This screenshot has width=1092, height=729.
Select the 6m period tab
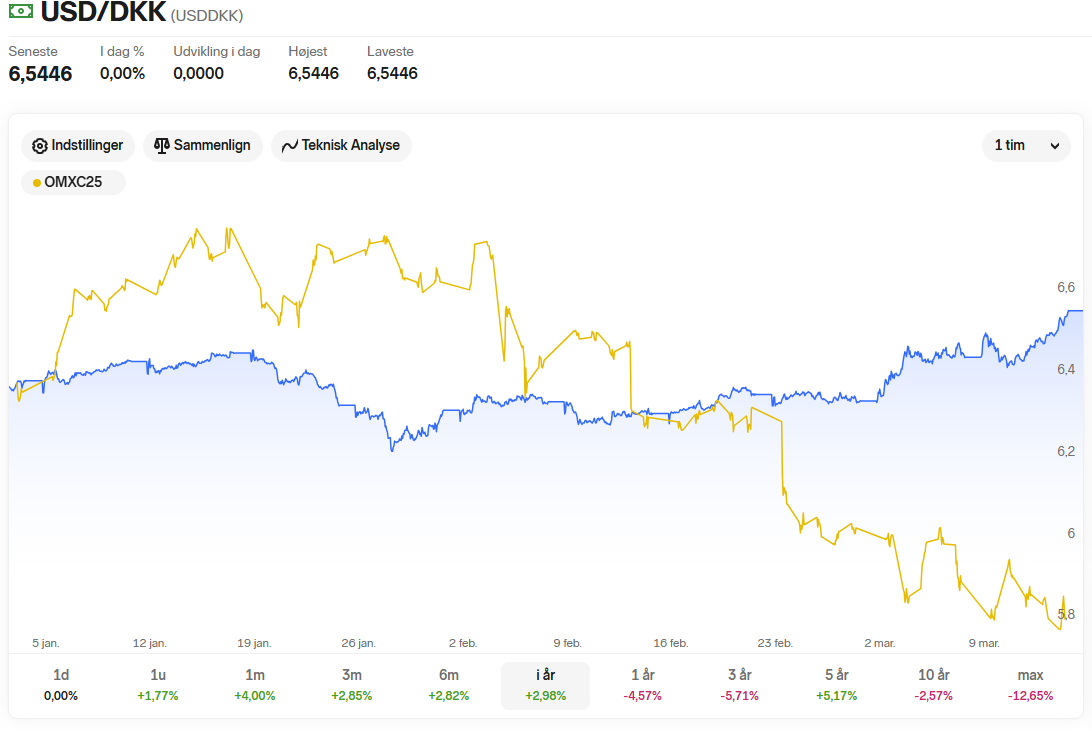[x=448, y=685]
